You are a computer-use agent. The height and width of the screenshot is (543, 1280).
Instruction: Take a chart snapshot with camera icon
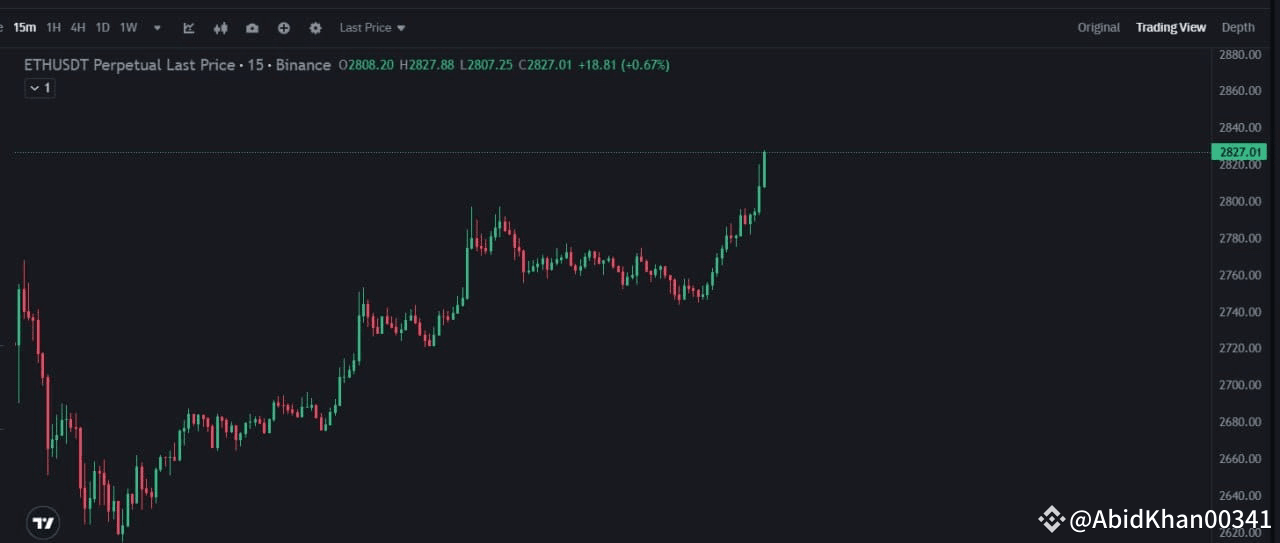tap(252, 28)
